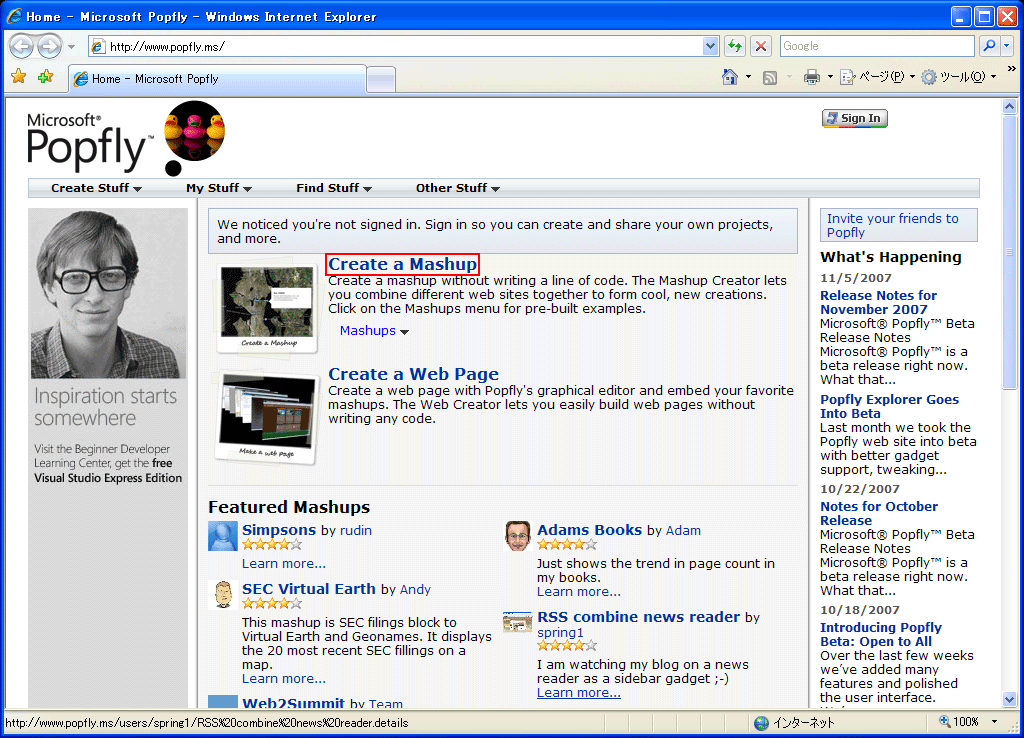Open the SEC Virtual Earth mashup link
Viewport: 1024px width, 738px height.
309,588
